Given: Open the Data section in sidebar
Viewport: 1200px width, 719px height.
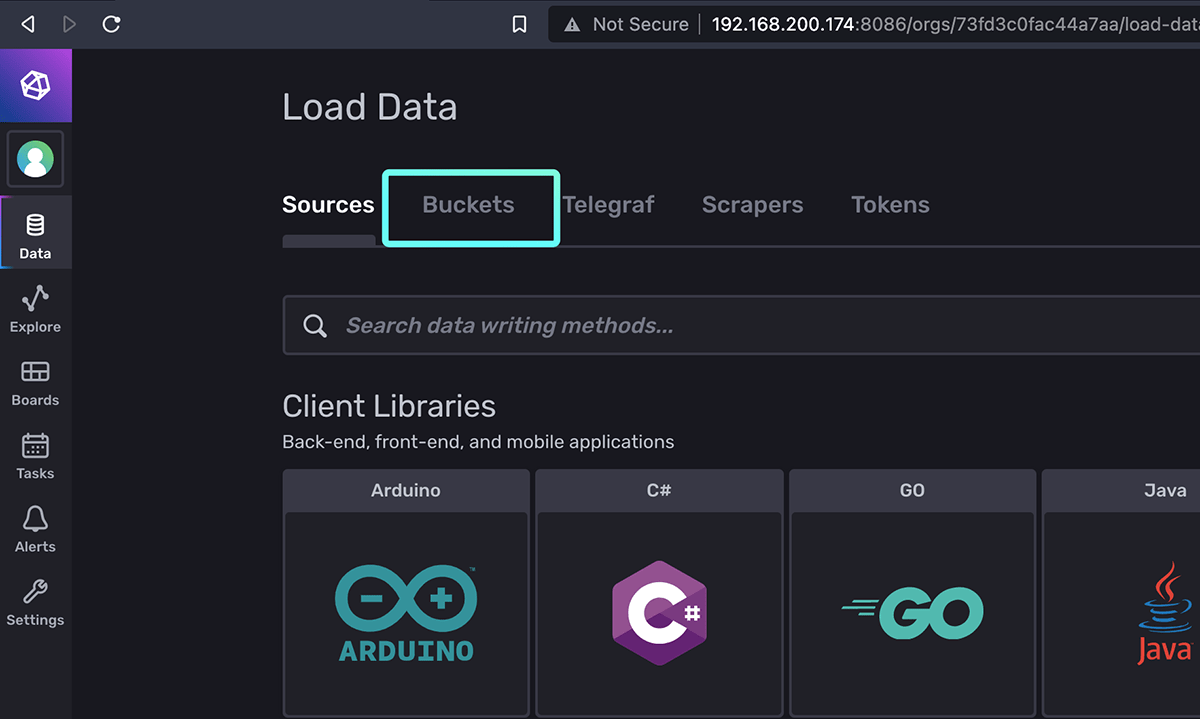Looking at the screenshot, I should click(x=36, y=232).
